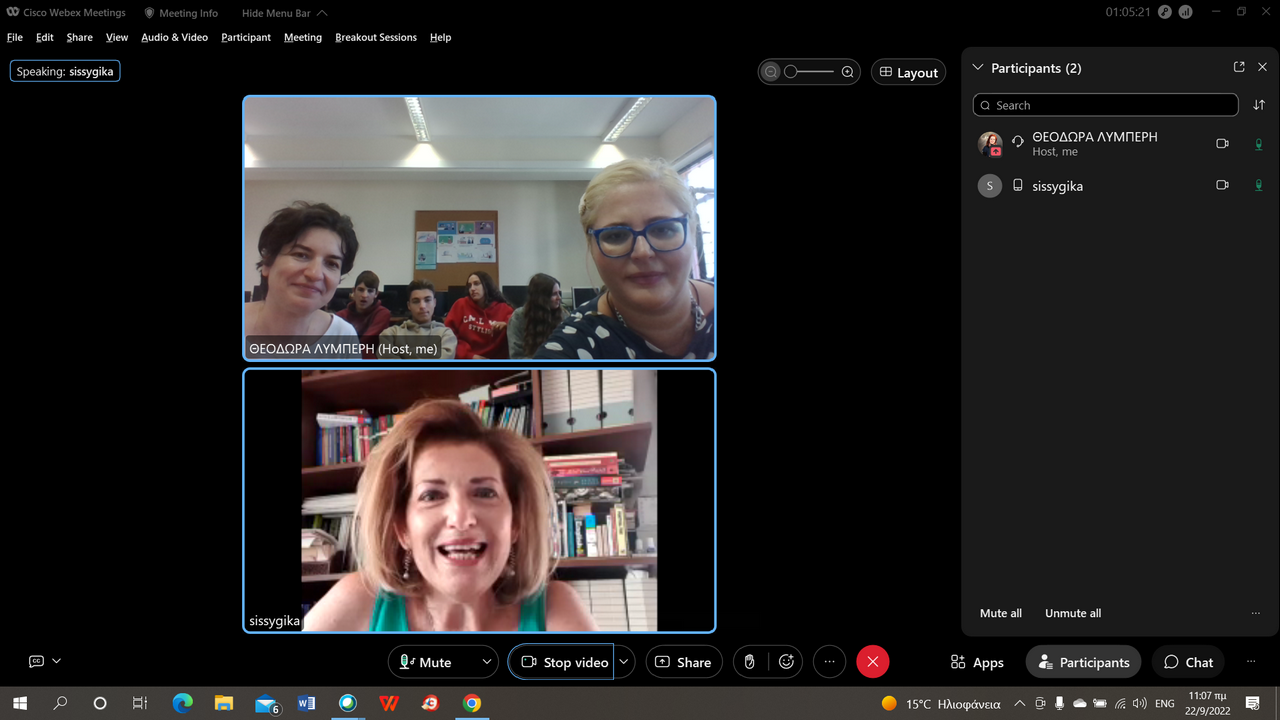
Task: Open the Audio & Video menu
Action: click(174, 37)
